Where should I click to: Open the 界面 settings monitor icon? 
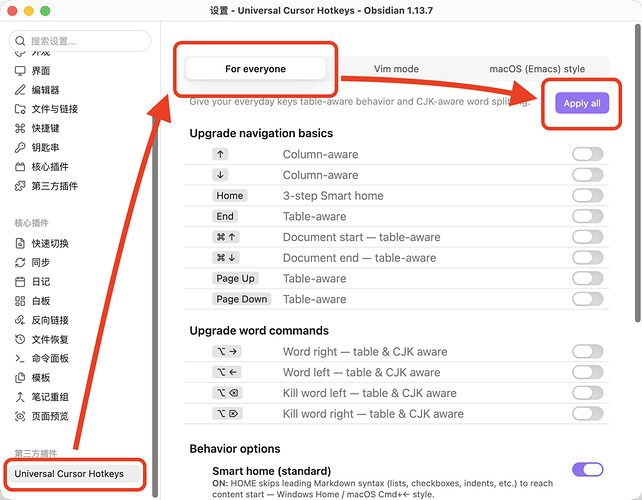(20, 71)
